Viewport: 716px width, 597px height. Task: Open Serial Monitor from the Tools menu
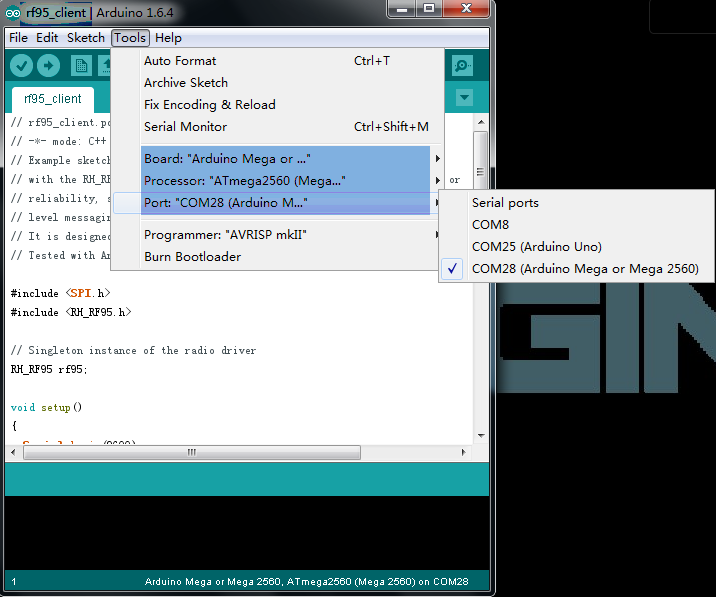(277, 127)
